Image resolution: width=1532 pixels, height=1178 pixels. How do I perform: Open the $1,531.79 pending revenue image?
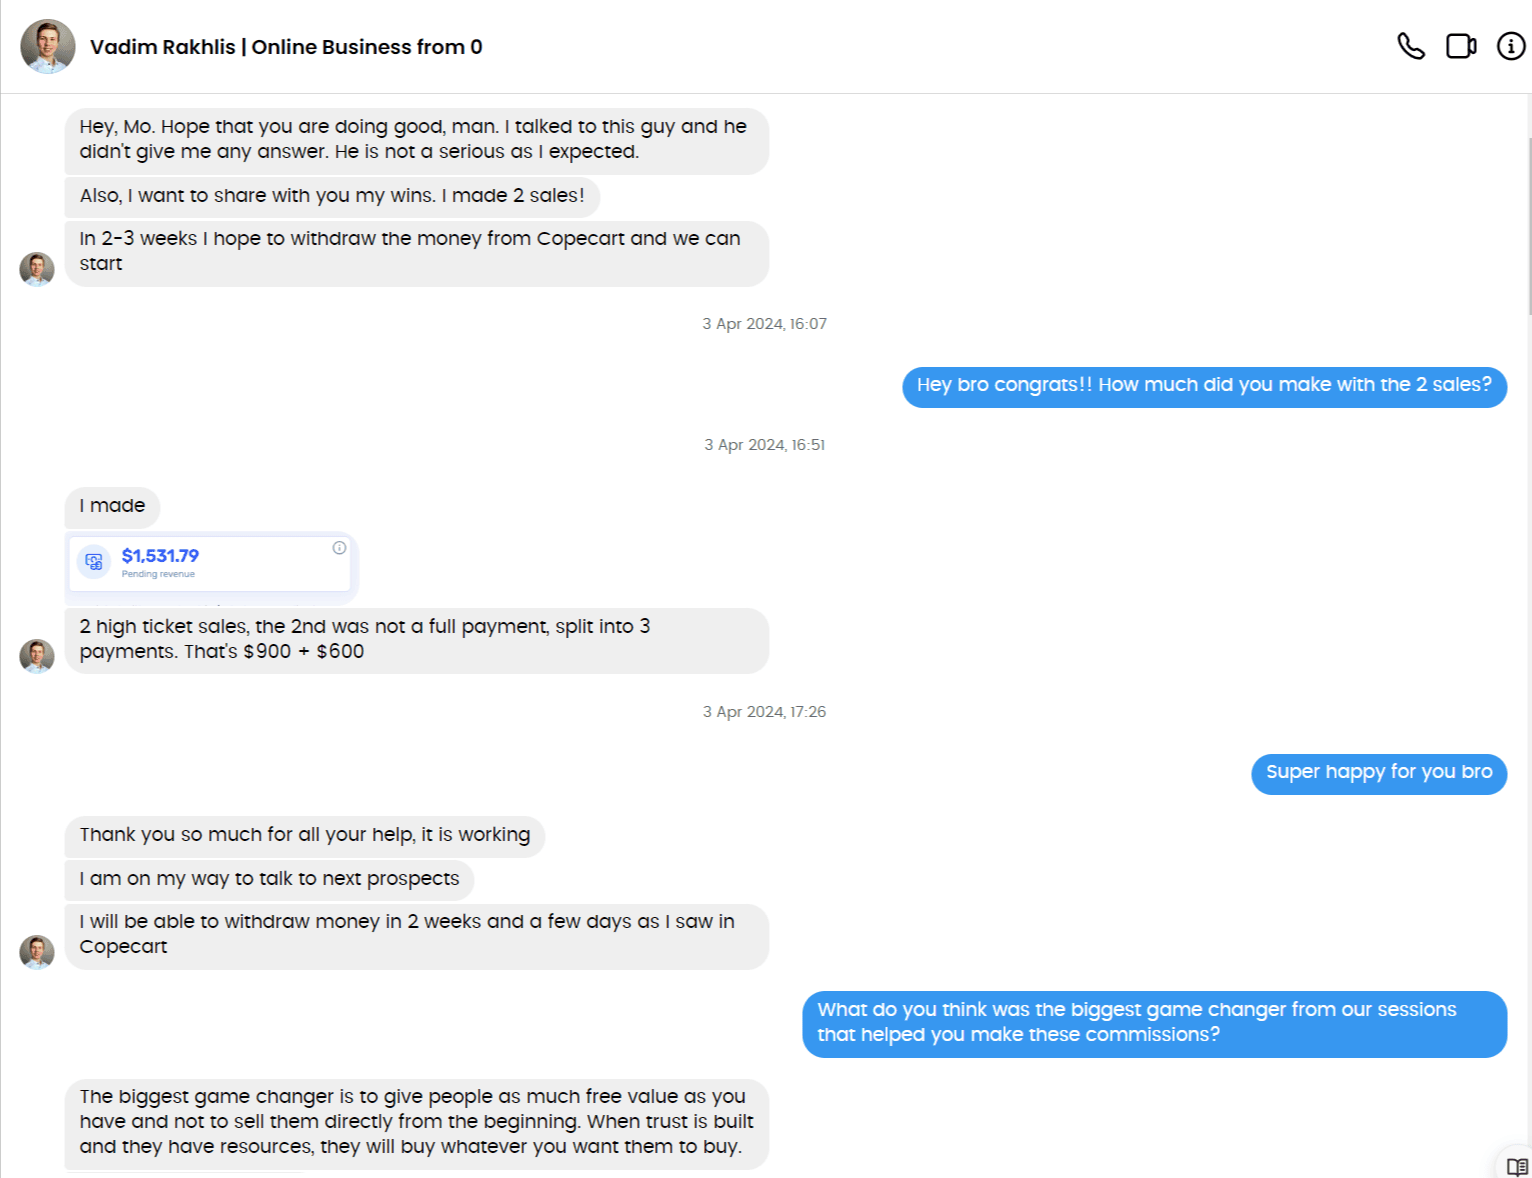click(x=210, y=565)
